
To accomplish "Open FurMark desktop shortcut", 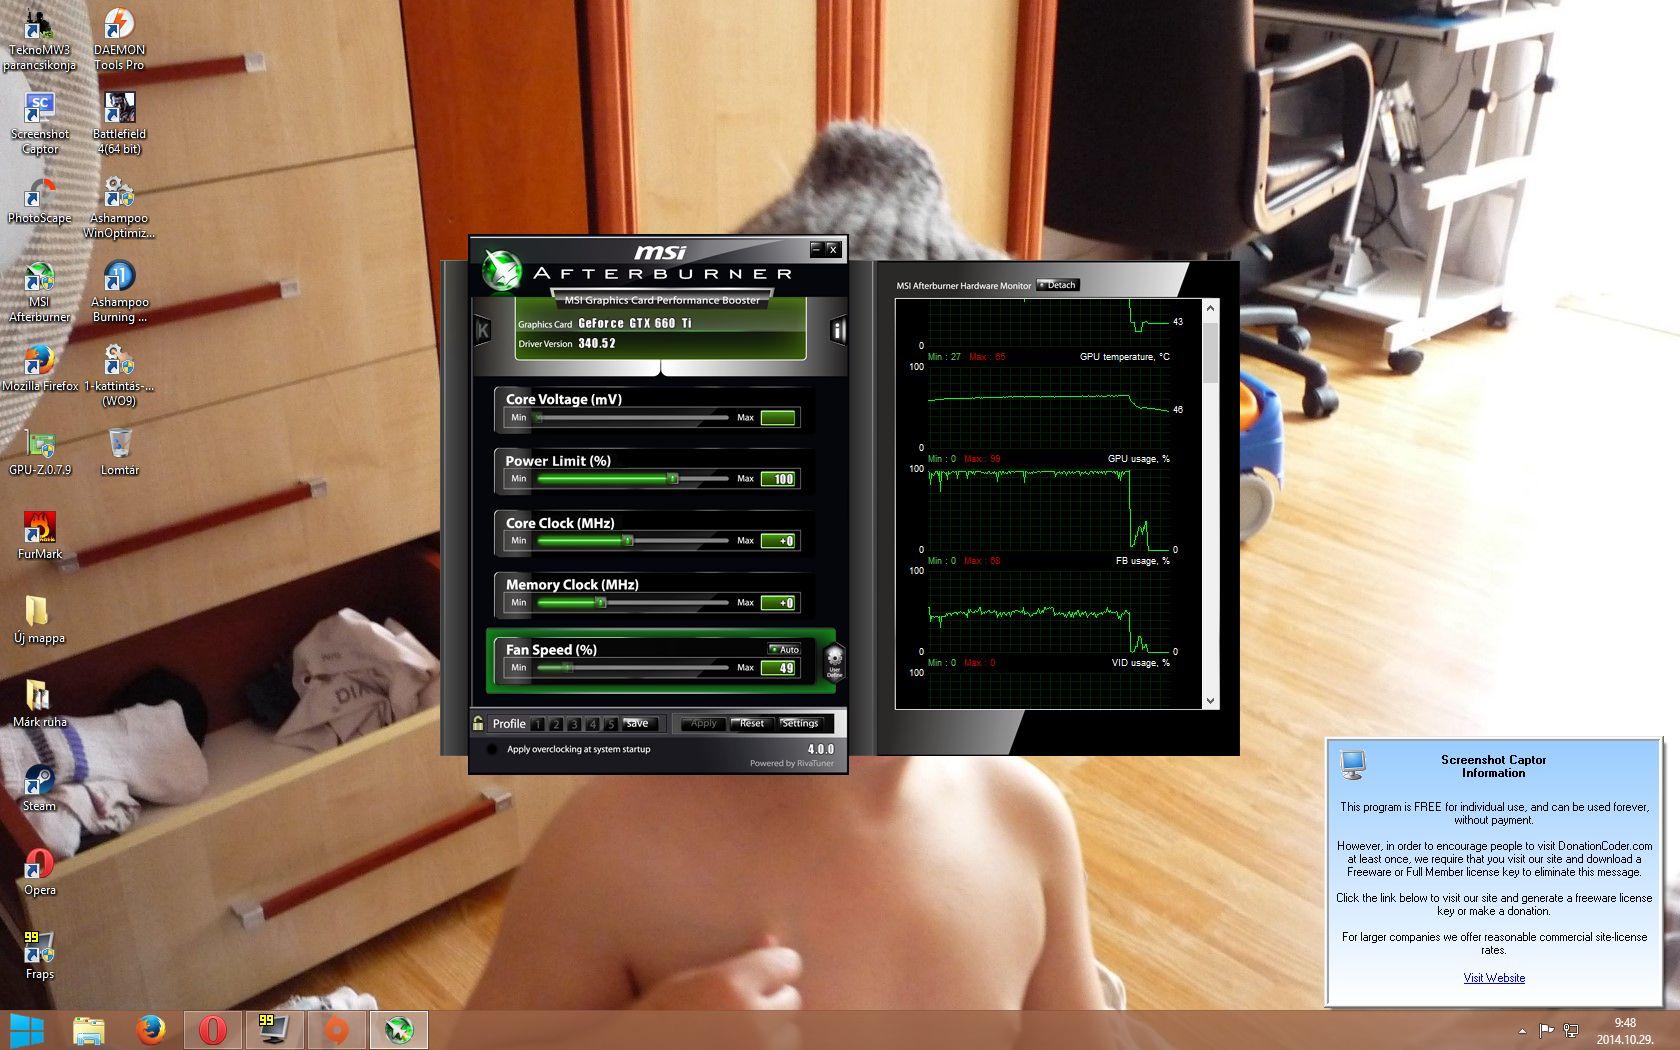I will pyautogui.click(x=39, y=536).
